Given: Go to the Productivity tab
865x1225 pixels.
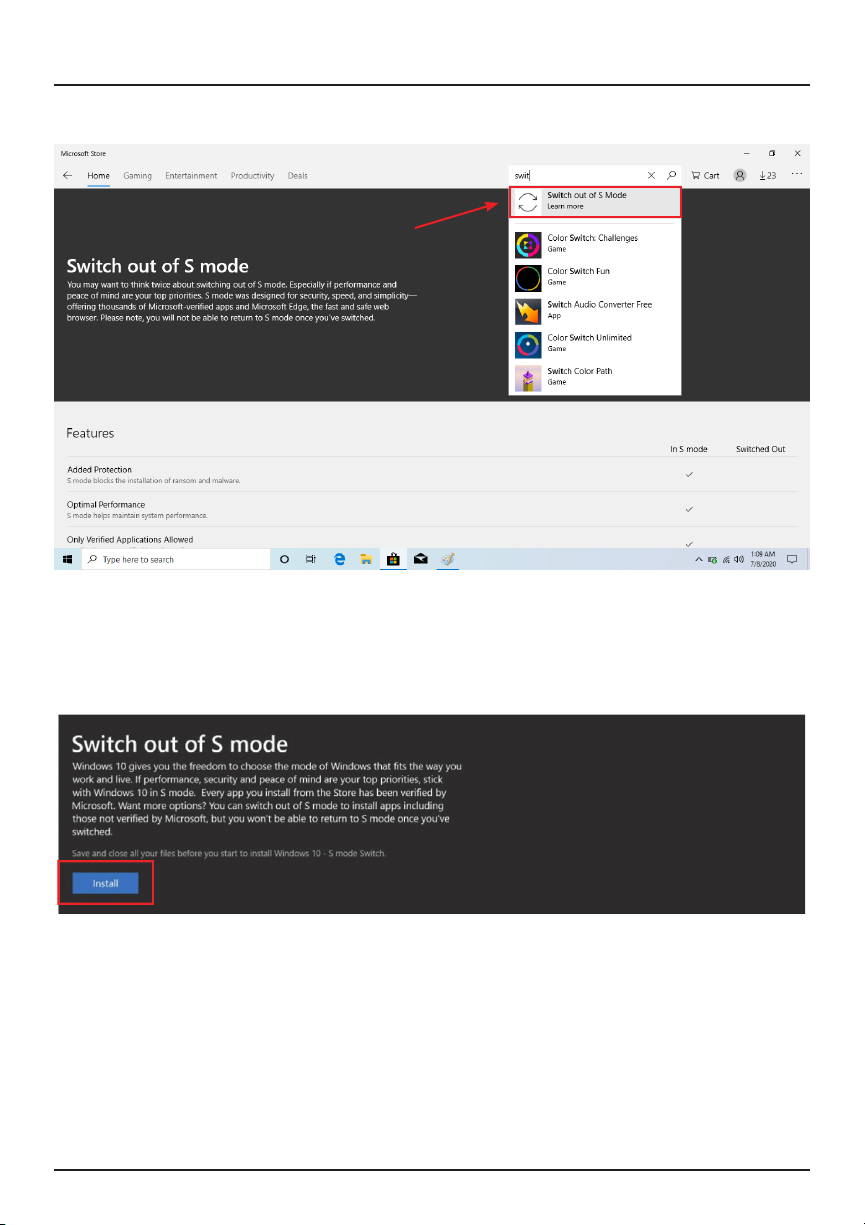Looking at the screenshot, I should [x=252, y=175].
